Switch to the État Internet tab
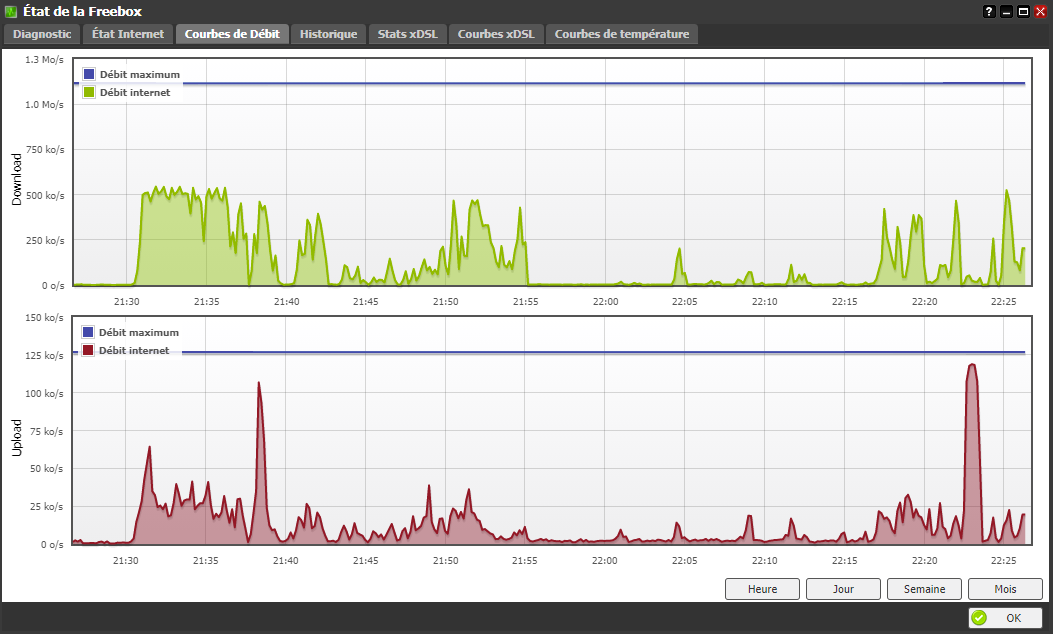This screenshot has height=634, width=1053. [x=128, y=34]
